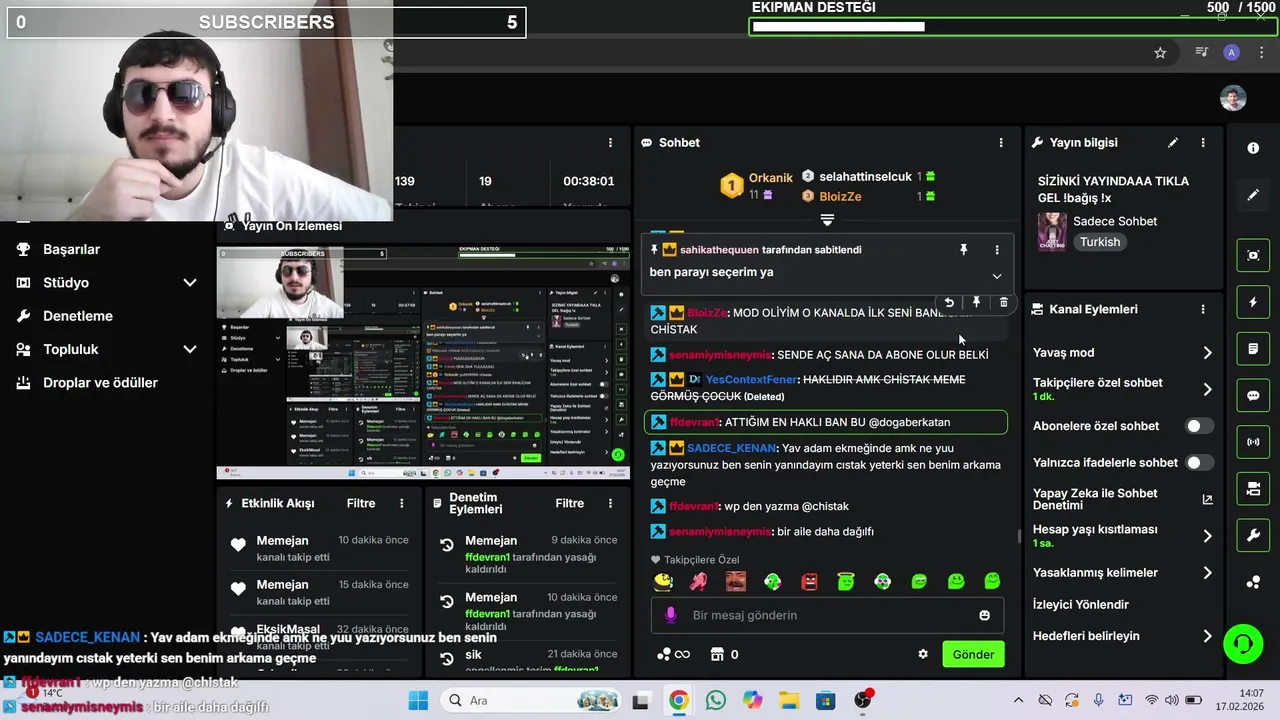
Task: Delete the BloizZe message with trash icon
Action: click(1004, 303)
